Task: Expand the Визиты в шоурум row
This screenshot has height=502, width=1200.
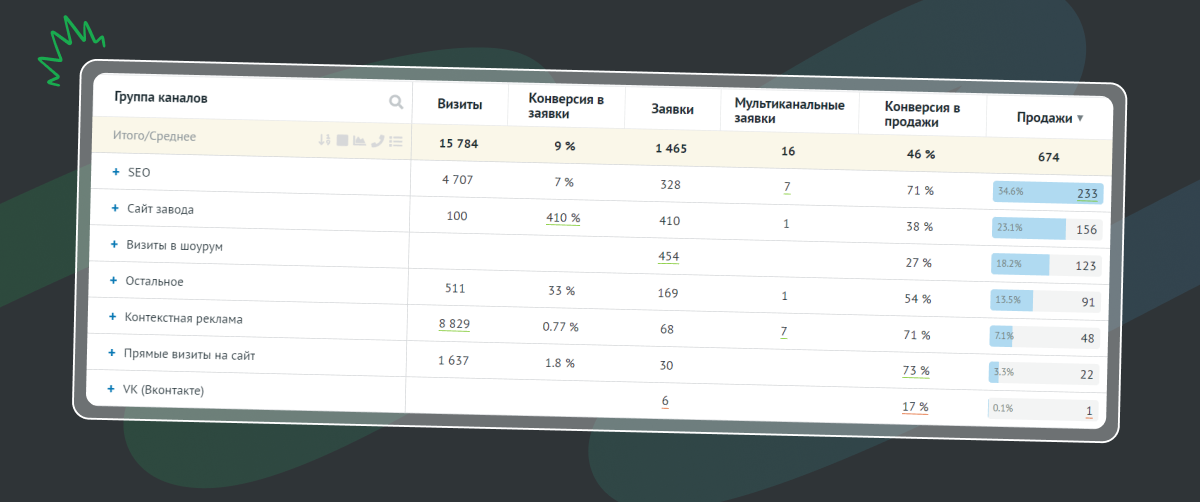Action: [x=114, y=244]
